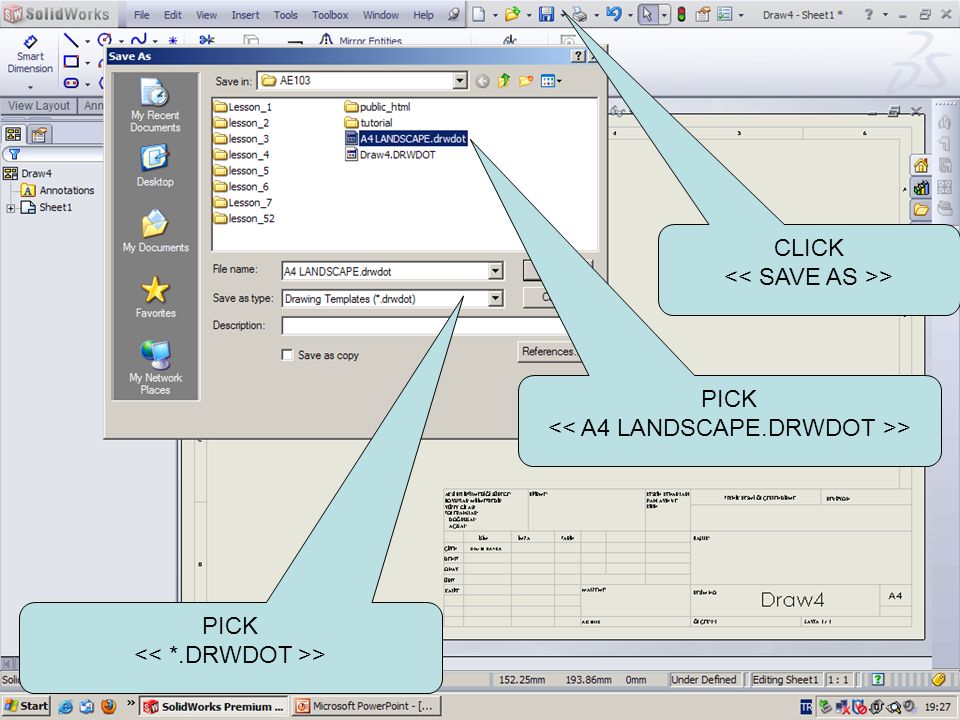The height and width of the screenshot is (720, 960).
Task: Open the Insert menu
Action: pos(245,15)
